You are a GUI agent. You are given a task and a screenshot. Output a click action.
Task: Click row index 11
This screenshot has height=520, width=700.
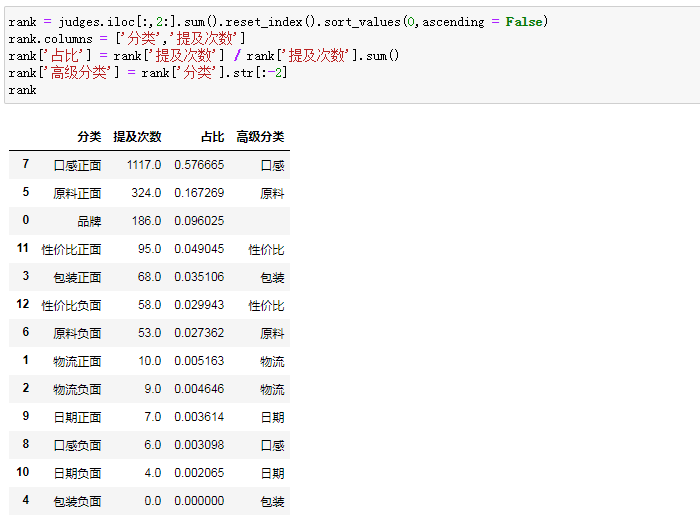click(23, 248)
